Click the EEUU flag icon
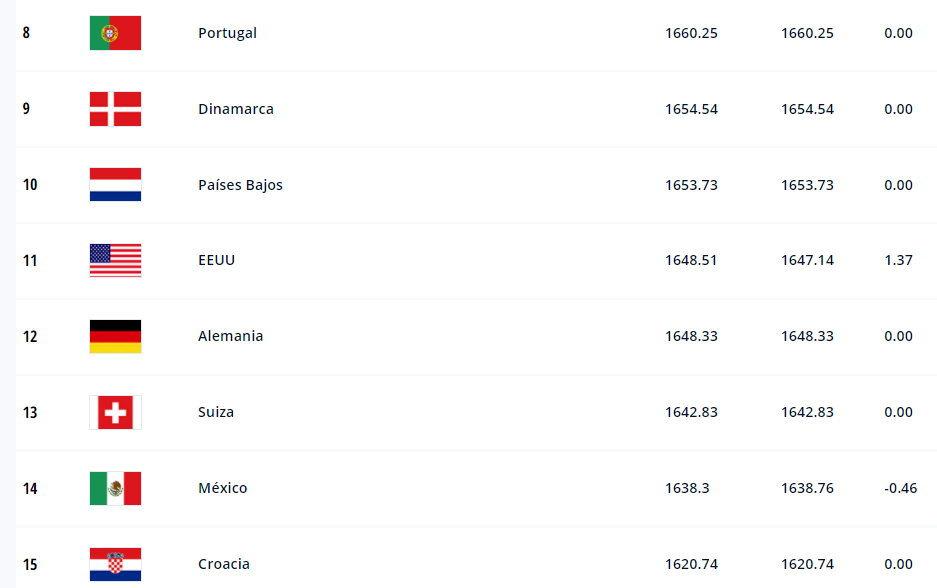 [x=115, y=260]
